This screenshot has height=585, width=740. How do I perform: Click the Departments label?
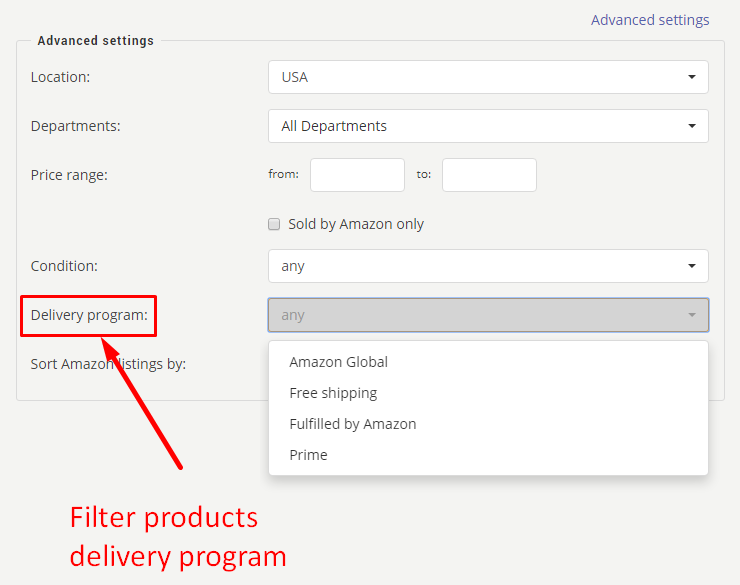click(x=76, y=126)
